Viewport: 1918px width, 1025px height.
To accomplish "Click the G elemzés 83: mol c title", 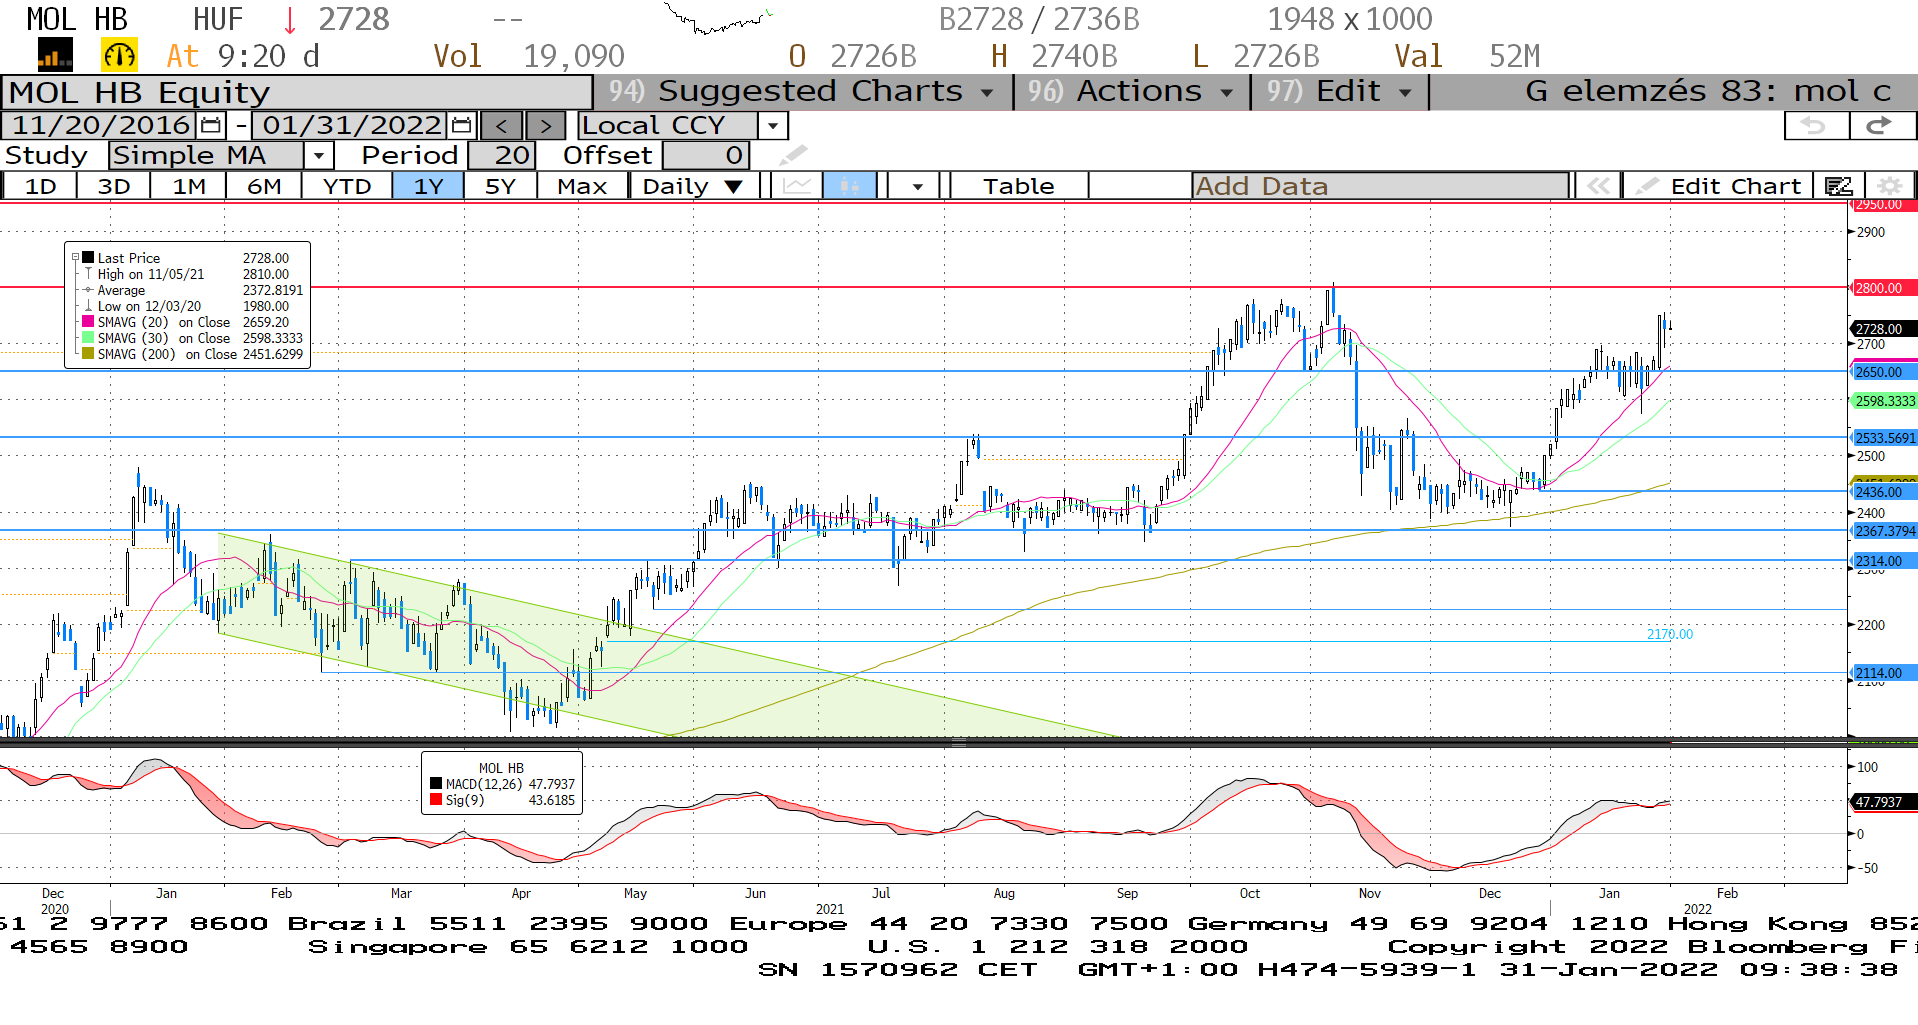I will tap(1708, 91).
